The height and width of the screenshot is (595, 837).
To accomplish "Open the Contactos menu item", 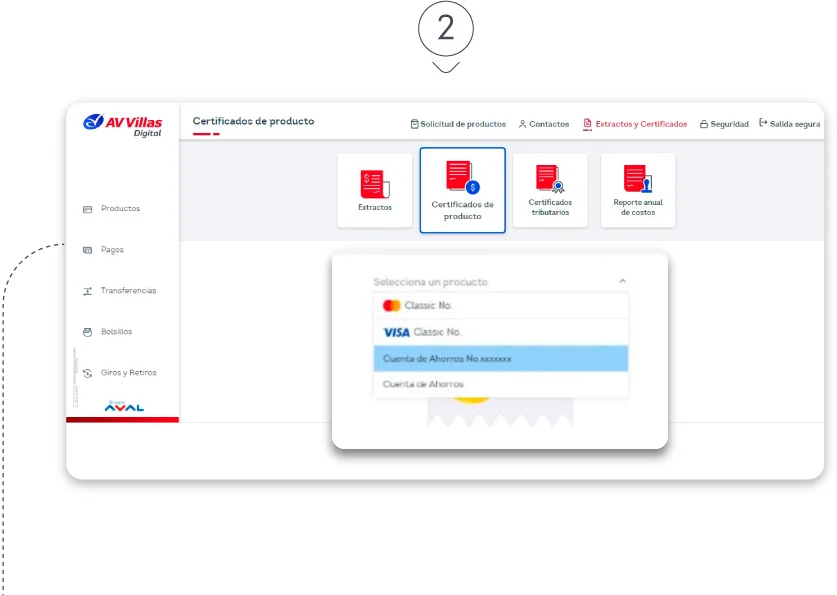I will click(x=543, y=124).
